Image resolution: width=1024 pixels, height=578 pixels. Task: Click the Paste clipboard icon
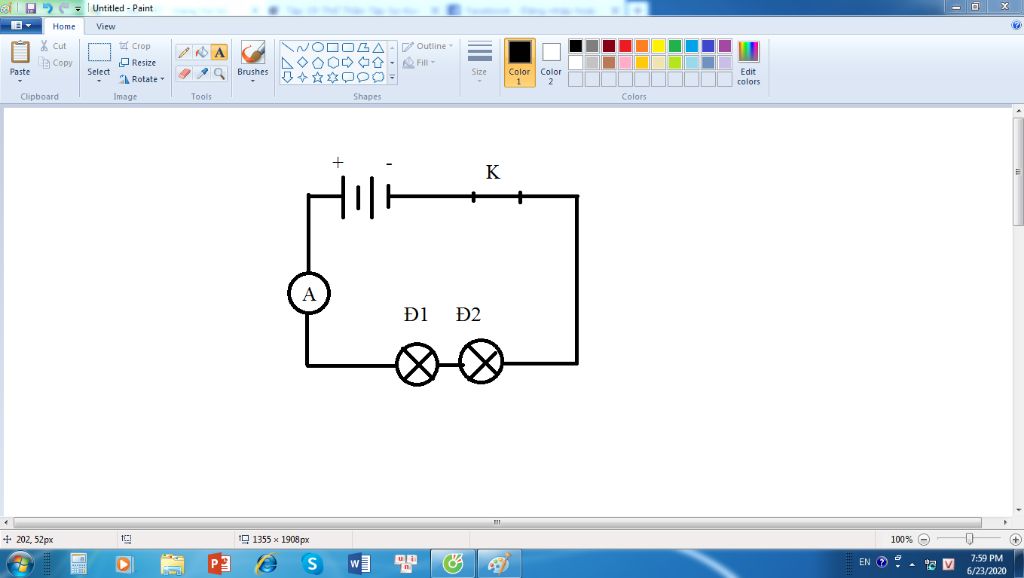20,52
